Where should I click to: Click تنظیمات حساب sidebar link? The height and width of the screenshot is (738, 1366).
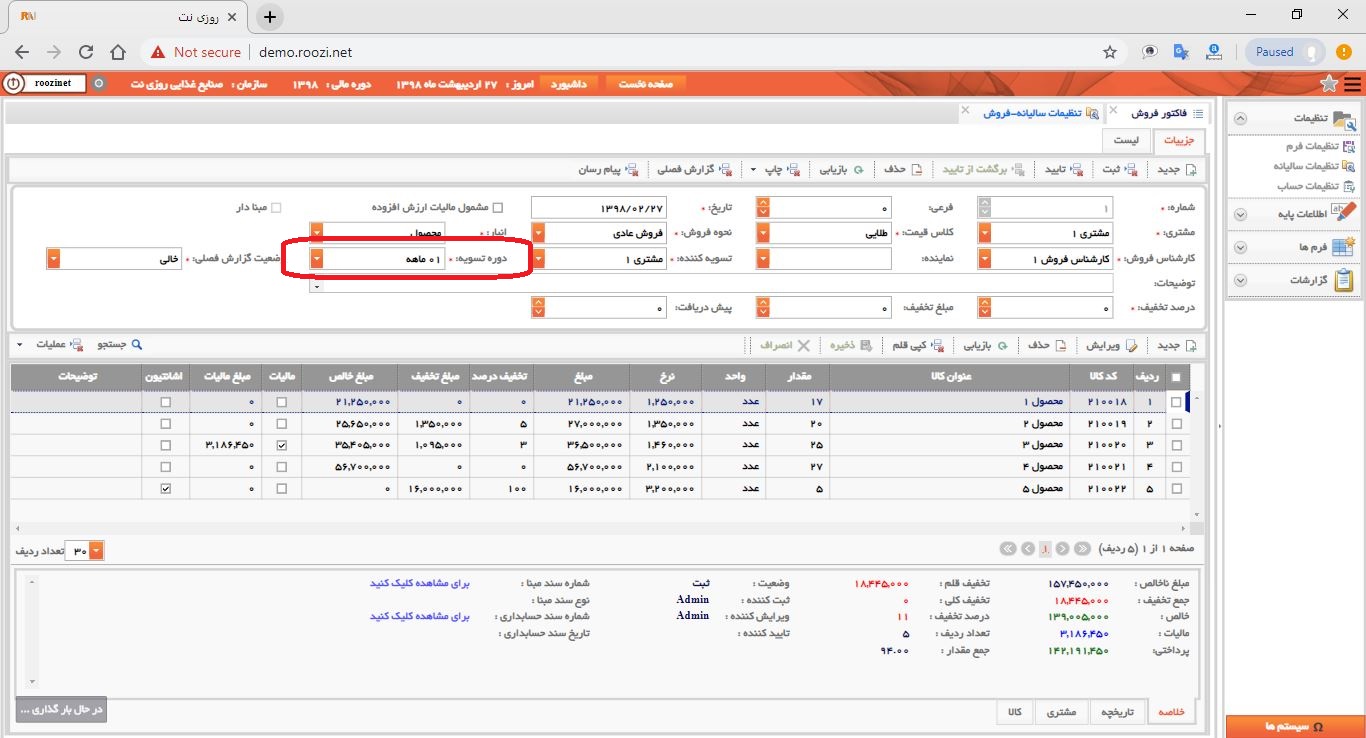point(1306,186)
